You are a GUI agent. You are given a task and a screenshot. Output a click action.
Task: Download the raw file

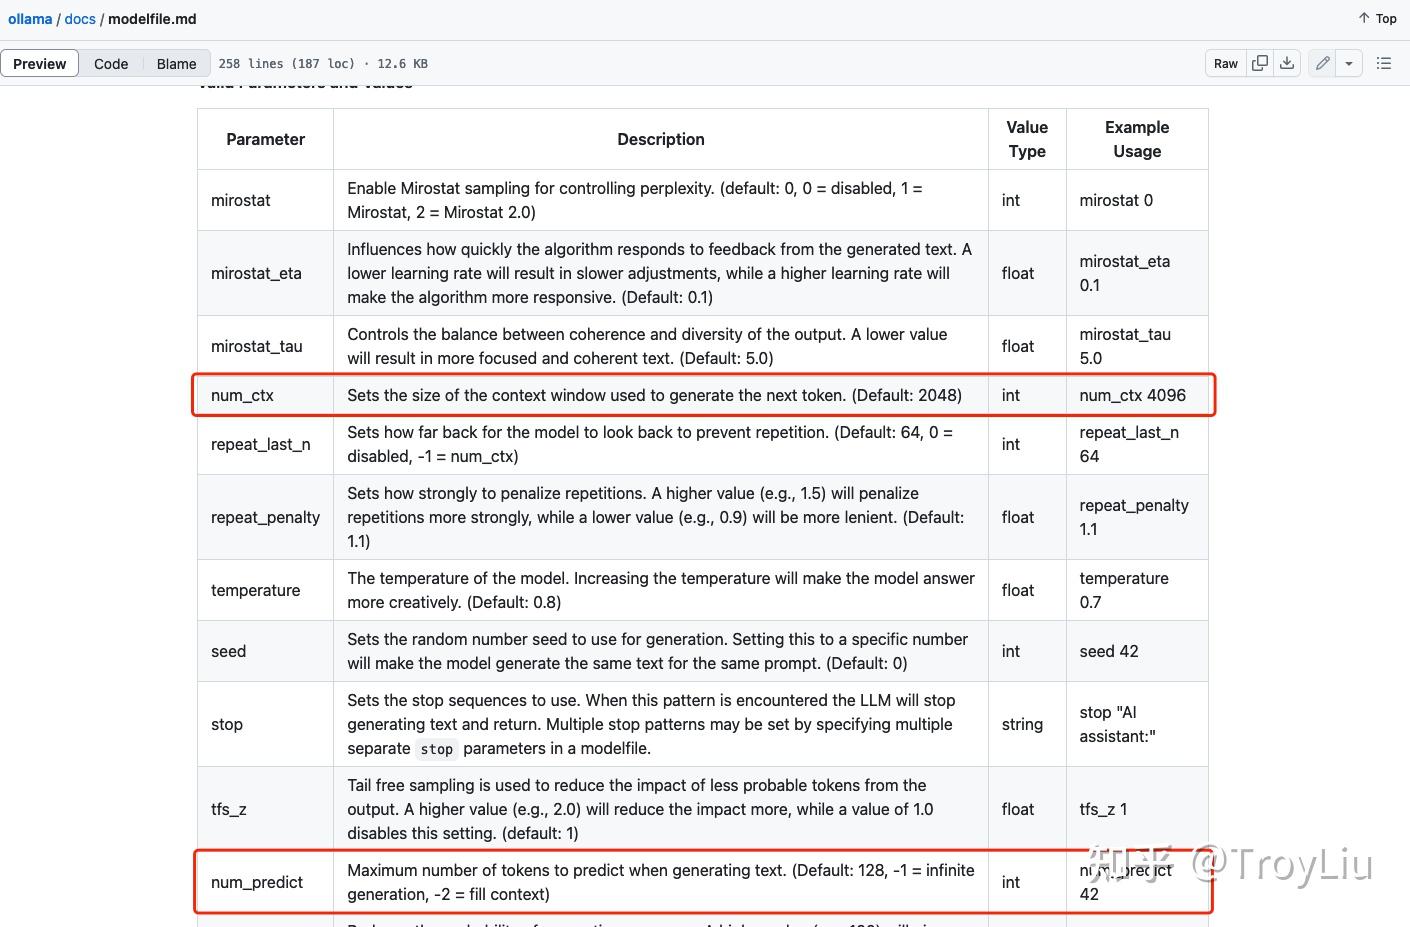pos(1287,63)
